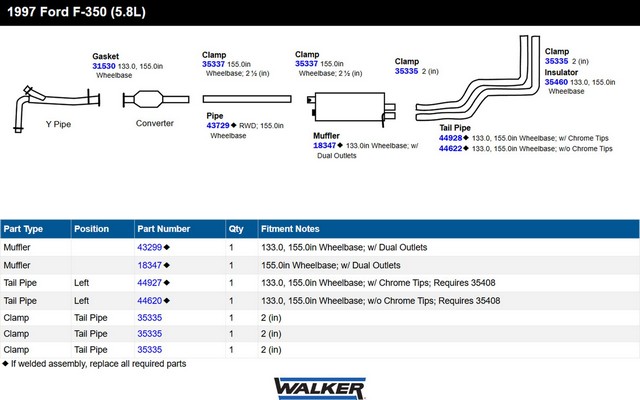The height and width of the screenshot is (400, 640).
Task: Open pipe part number 43729 link
Action: [218, 126]
